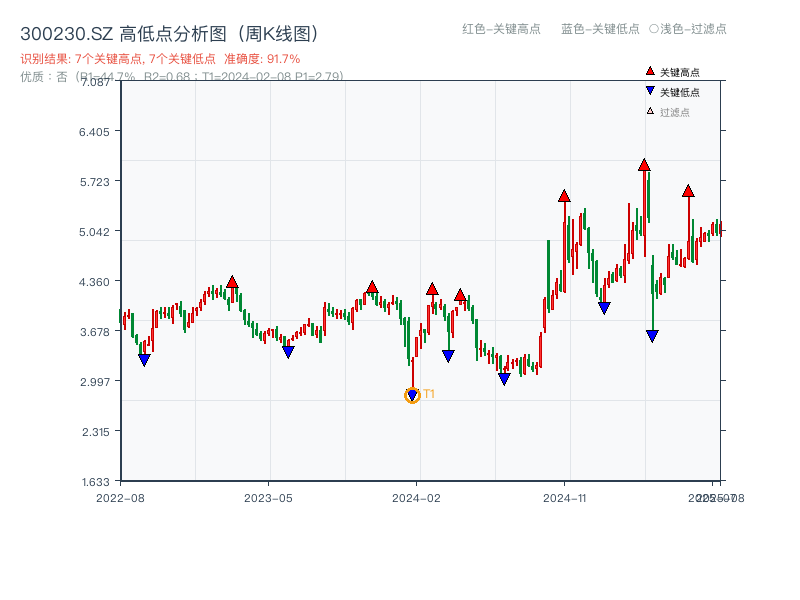The image size is (800, 600).
Task: Click the 2.997 y-axis label
Action: (94, 382)
